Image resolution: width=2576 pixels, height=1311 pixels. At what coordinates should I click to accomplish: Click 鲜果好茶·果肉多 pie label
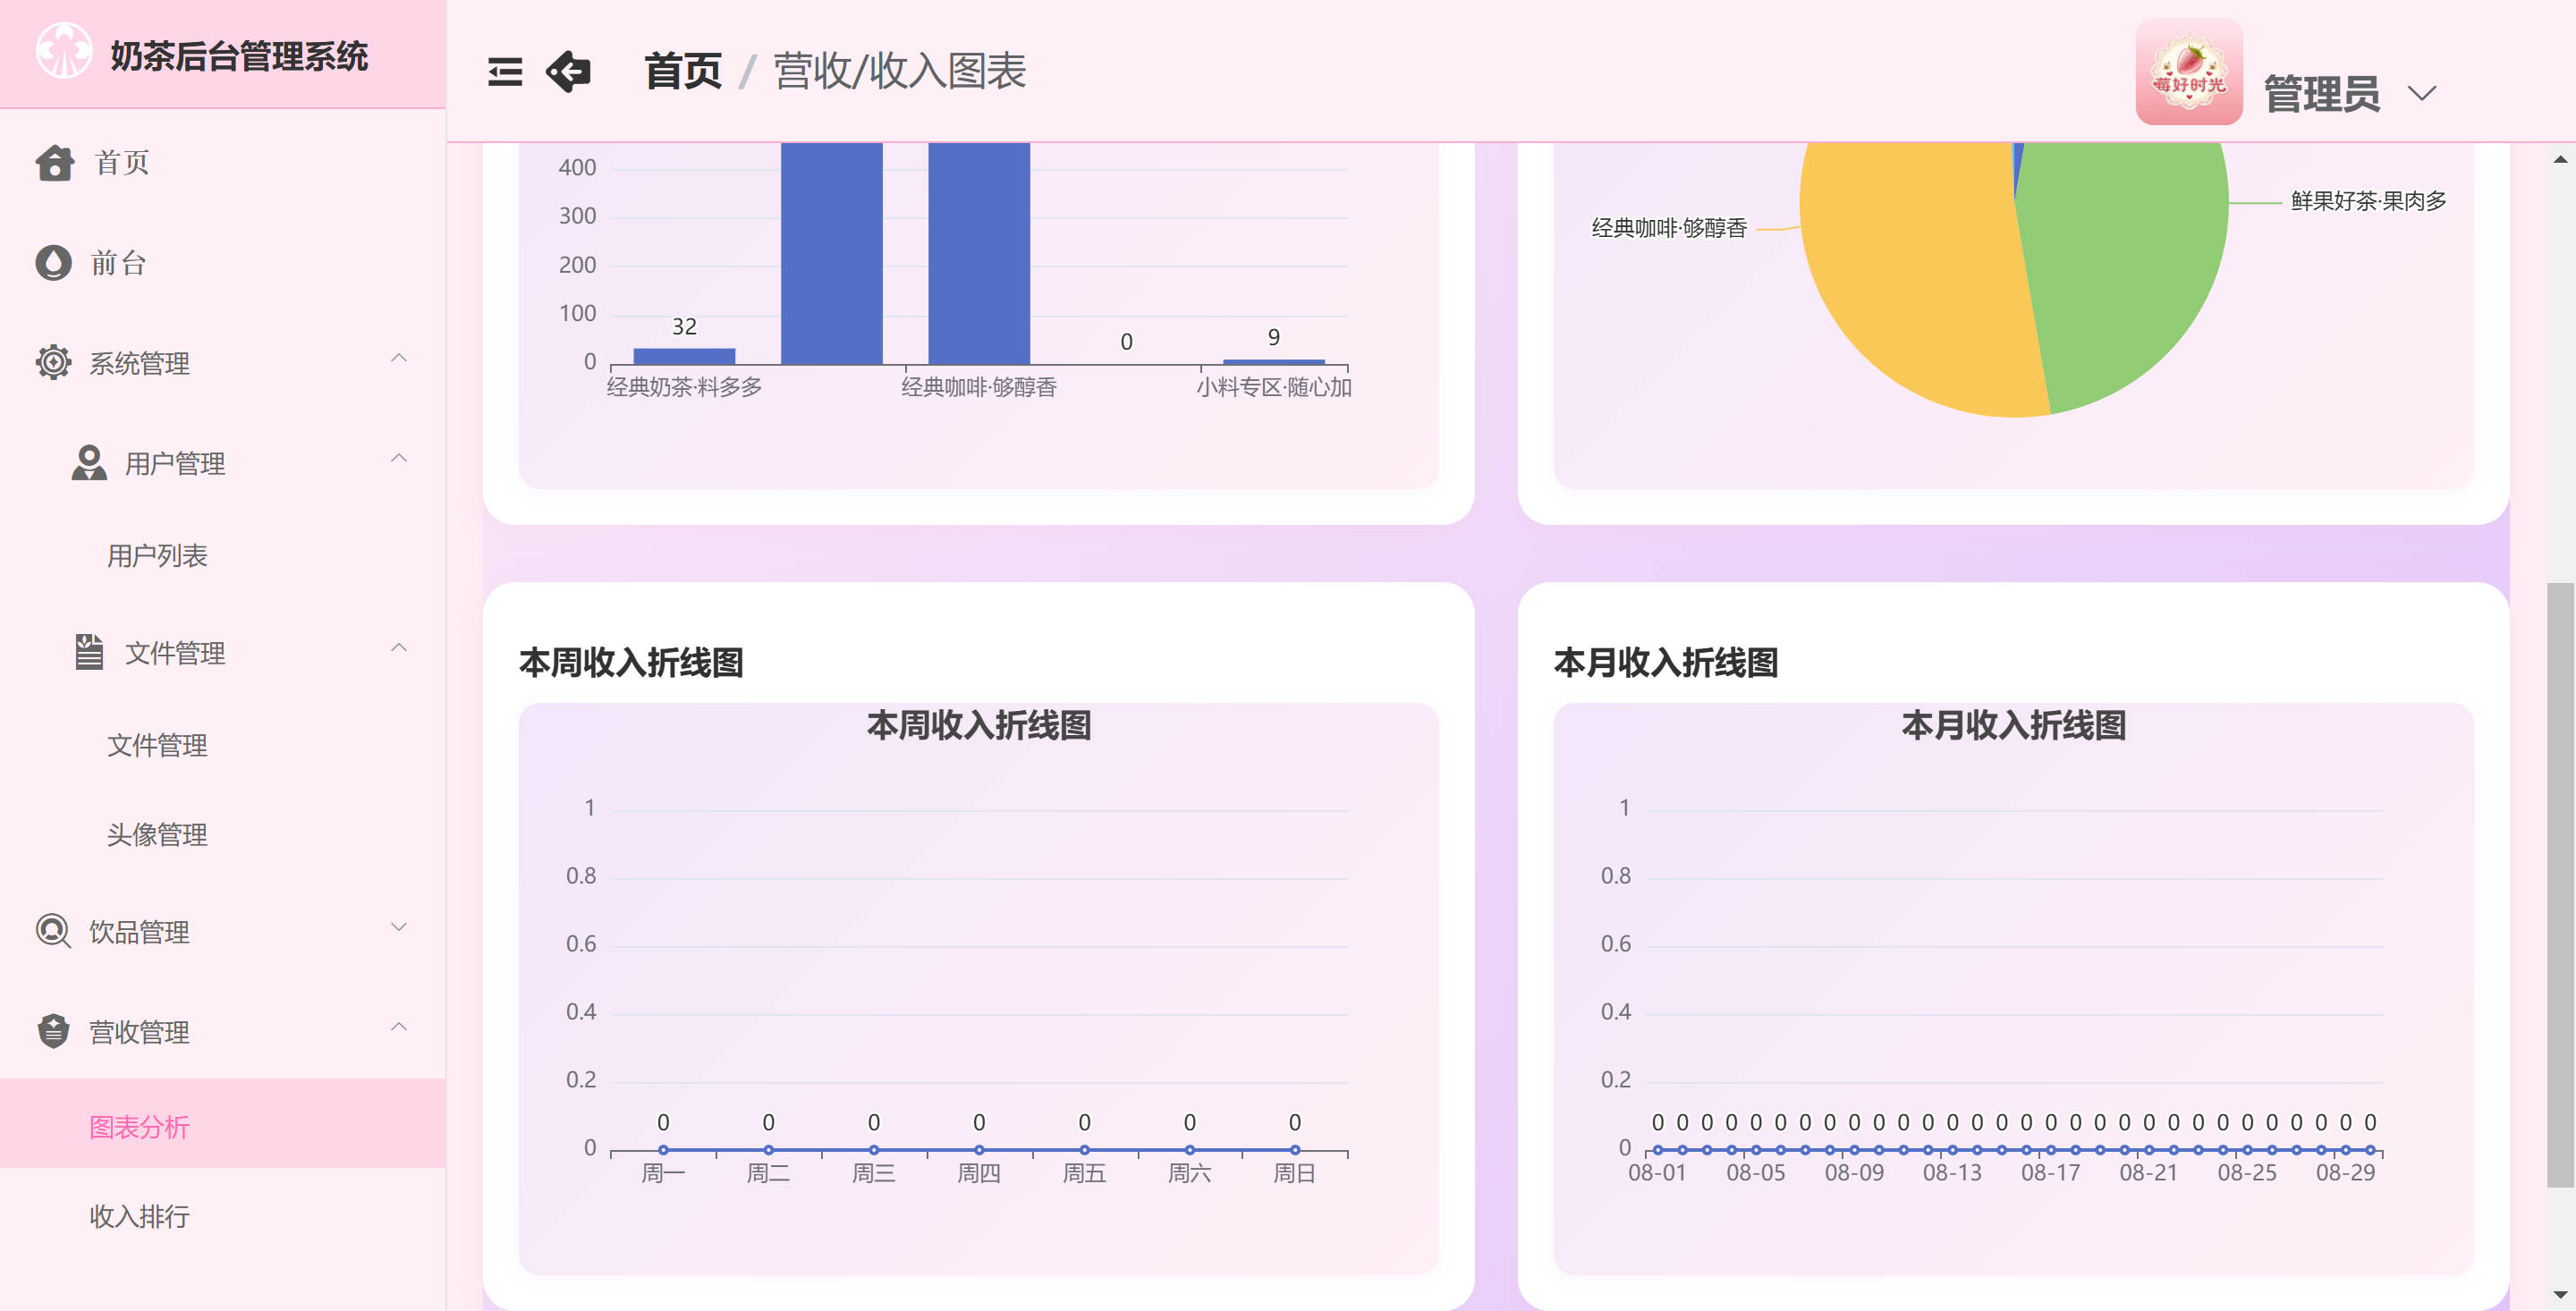[x=2368, y=201]
